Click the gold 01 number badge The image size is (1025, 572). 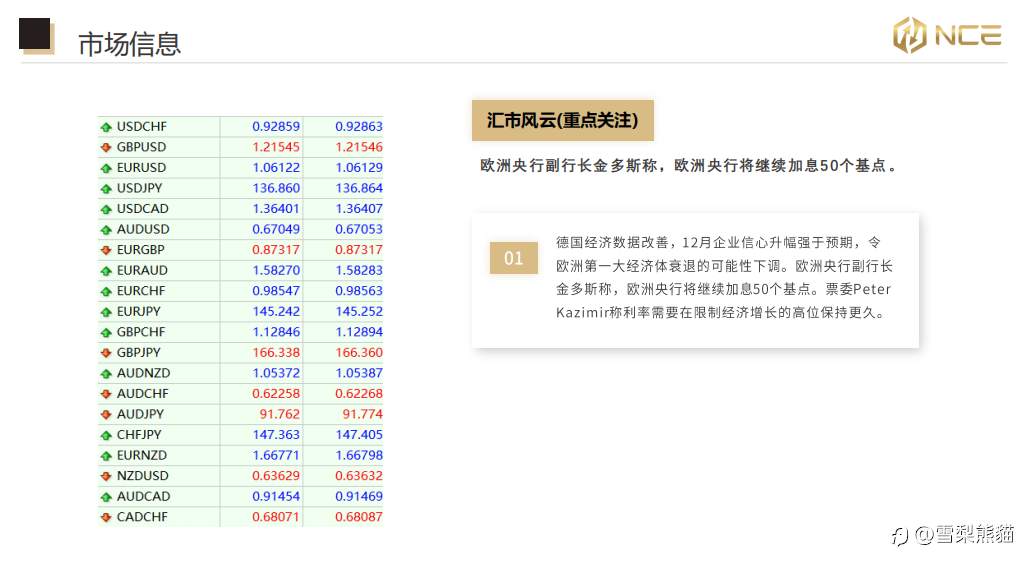coord(514,258)
